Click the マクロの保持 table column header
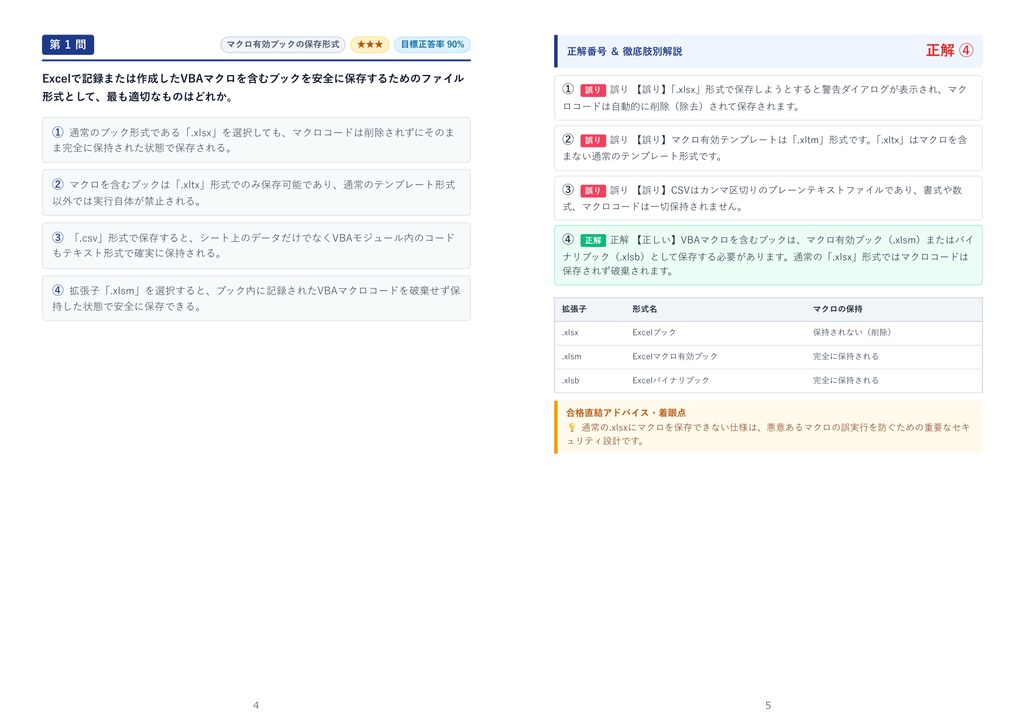The width and height of the screenshot is (1024, 727). point(837,309)
